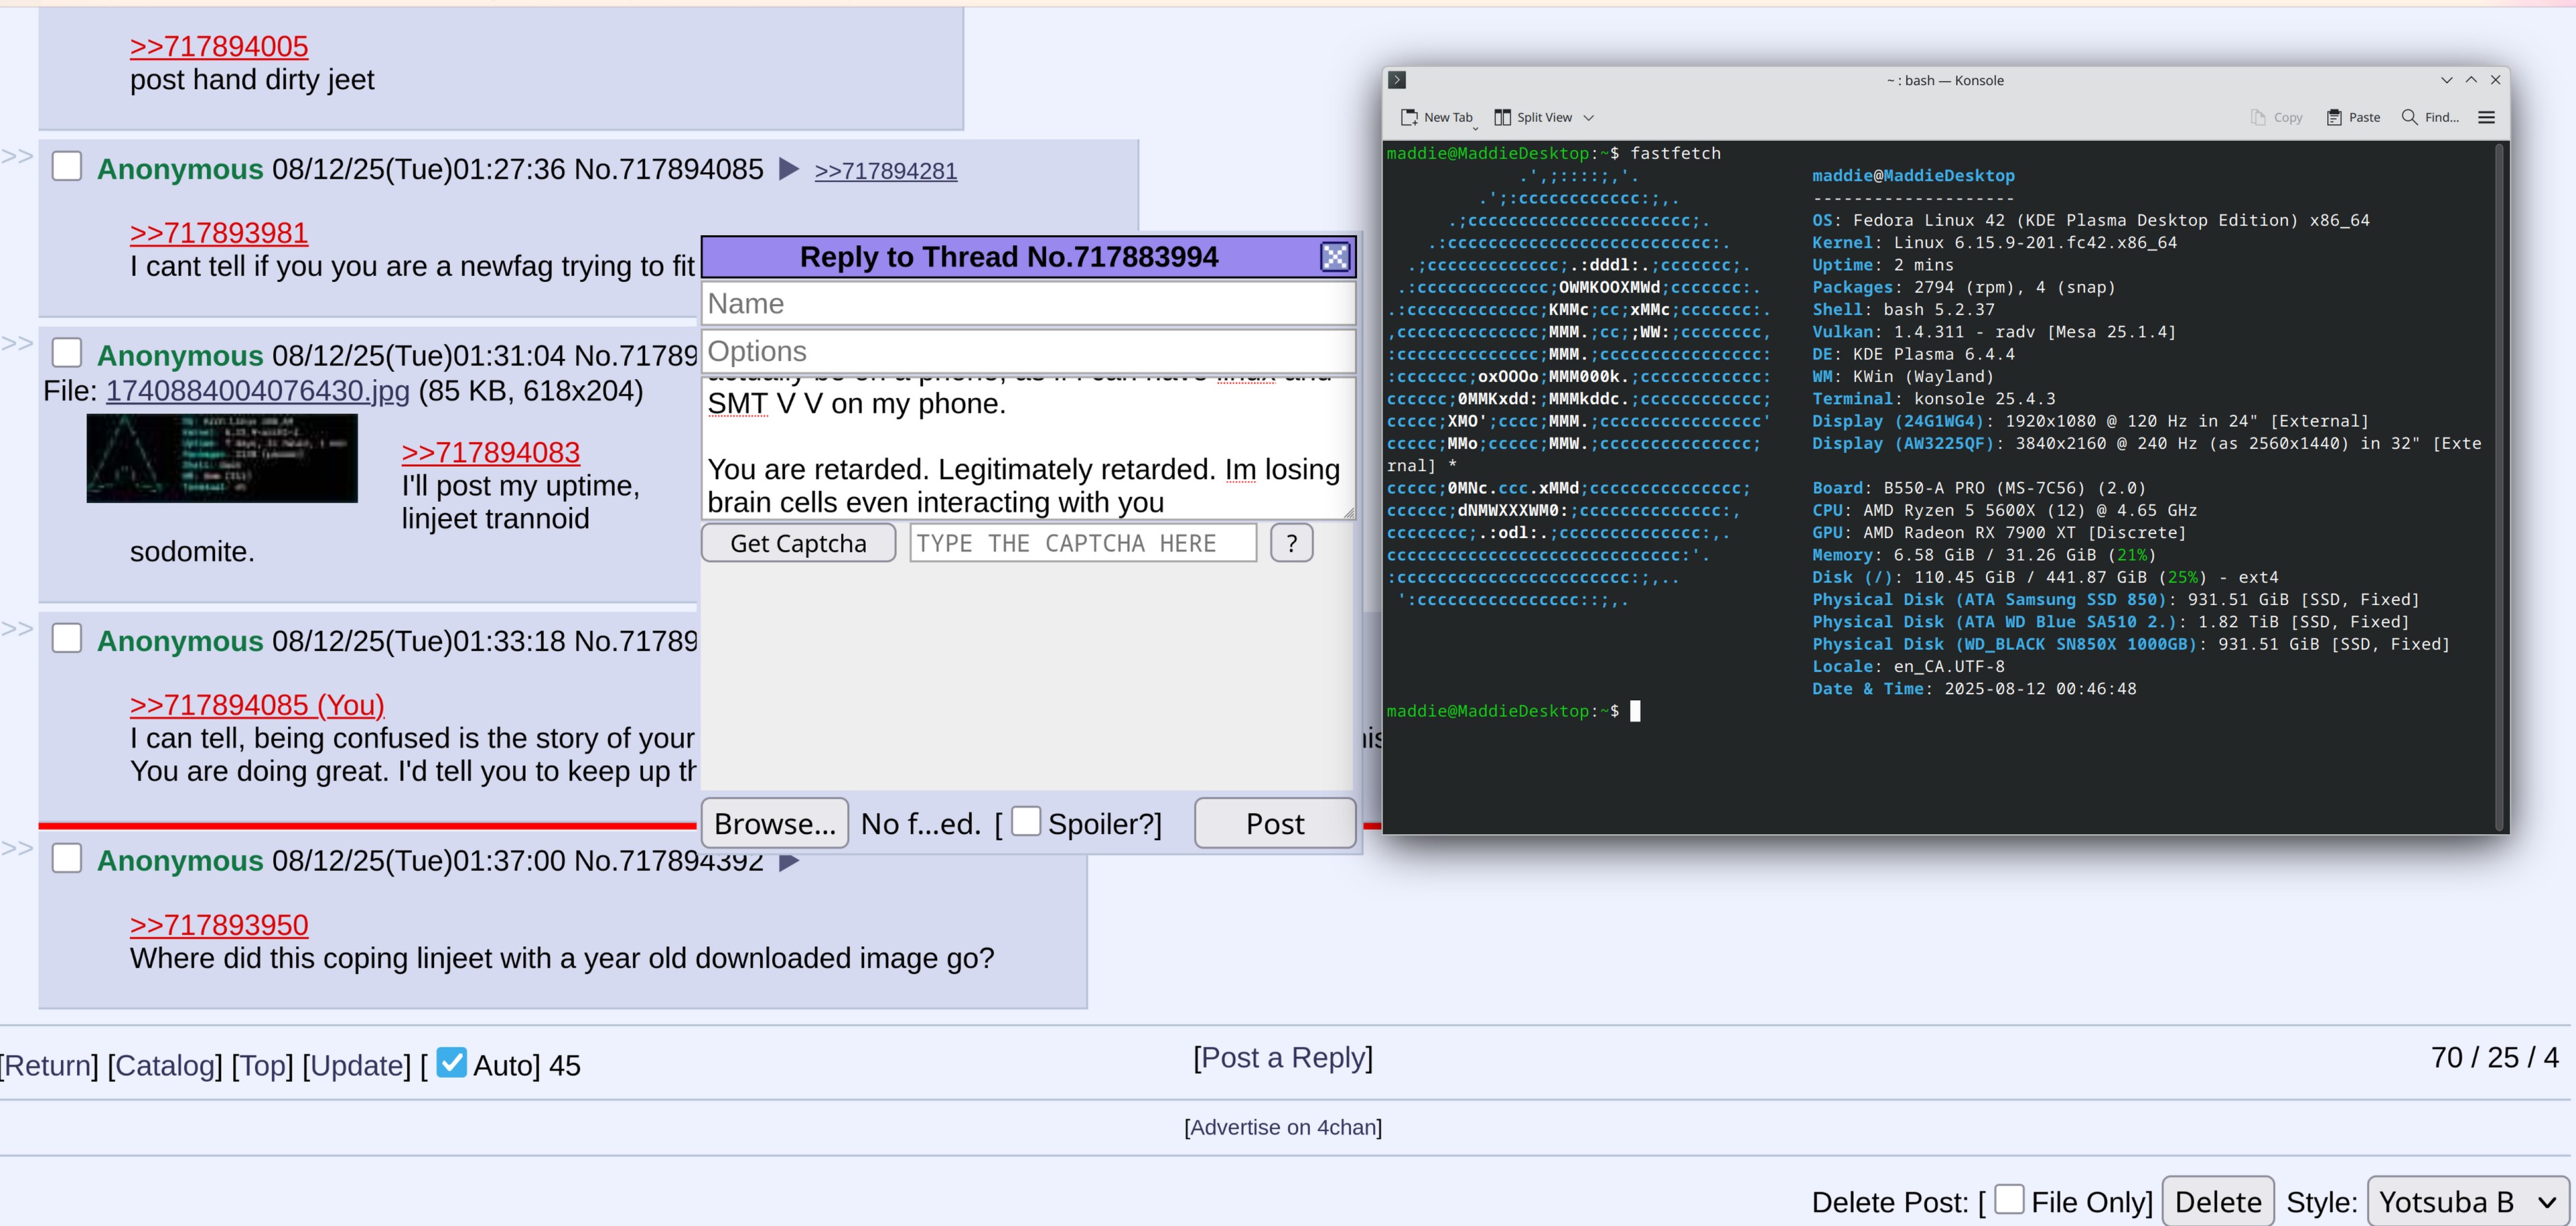
Task: Click the '~ : bash — Konsole' window title
Action: pos(1944,80)
